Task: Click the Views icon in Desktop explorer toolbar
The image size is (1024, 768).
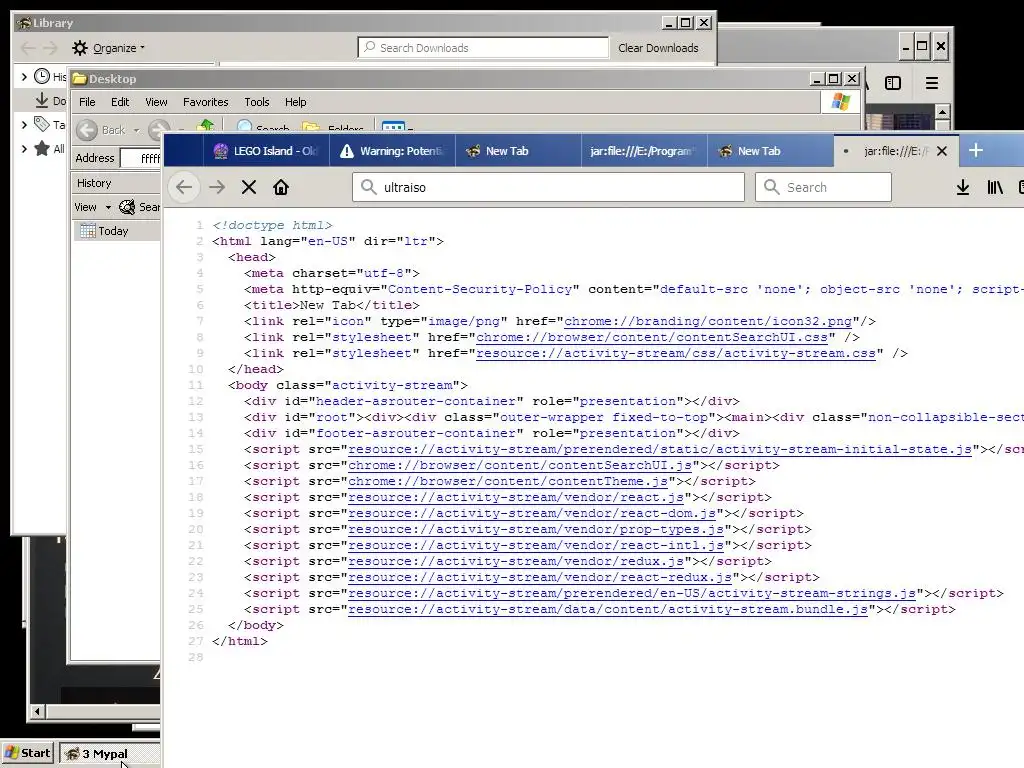Action: 393,126
